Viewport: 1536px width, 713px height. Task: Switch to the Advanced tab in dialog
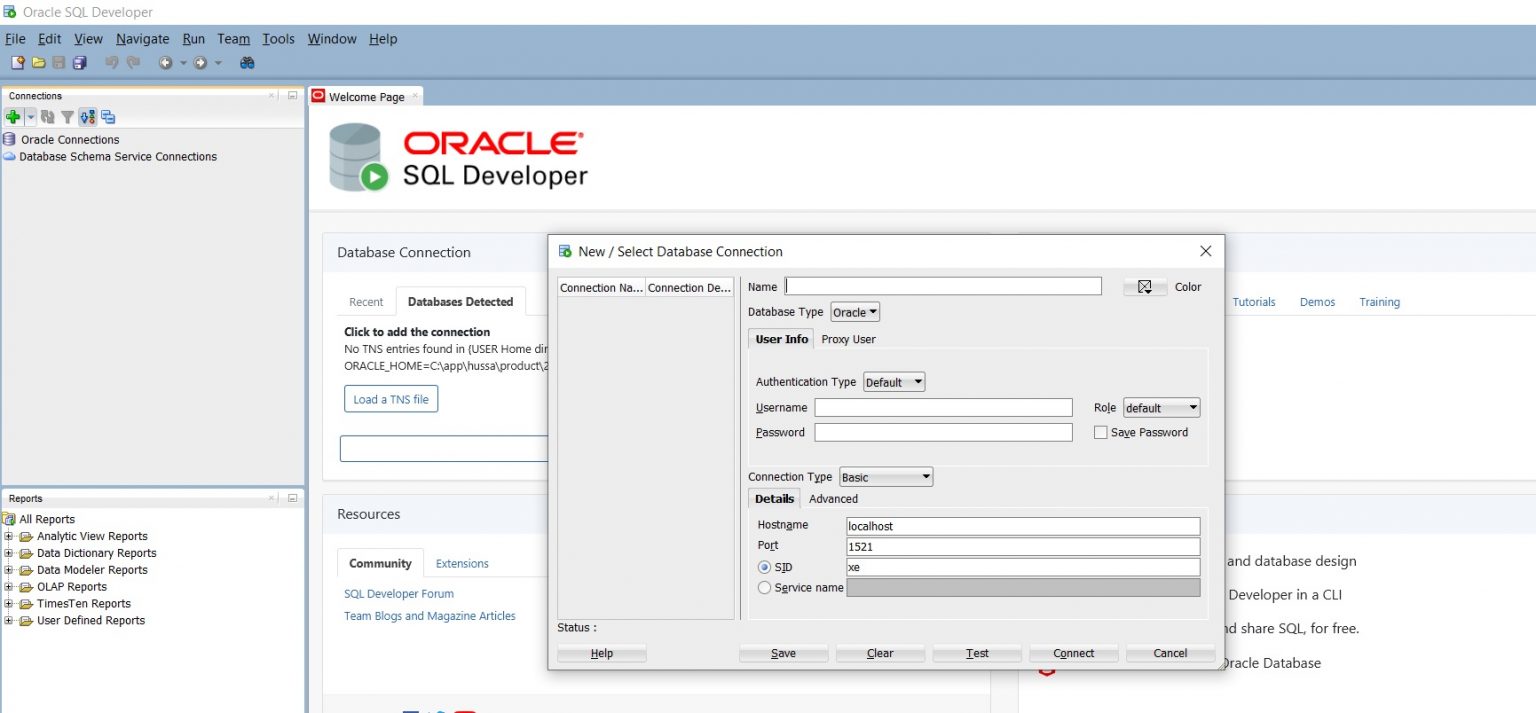click(x=833, y=499)
